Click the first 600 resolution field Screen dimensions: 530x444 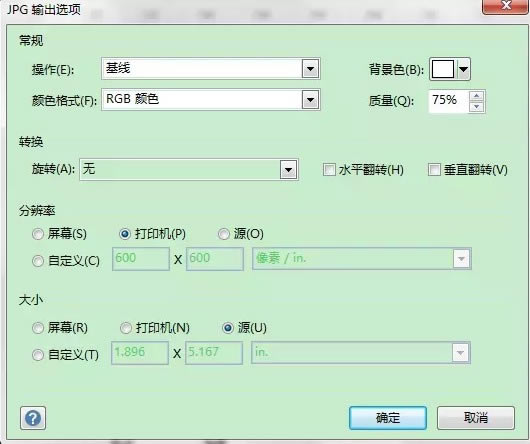click(x=141, y=259)
